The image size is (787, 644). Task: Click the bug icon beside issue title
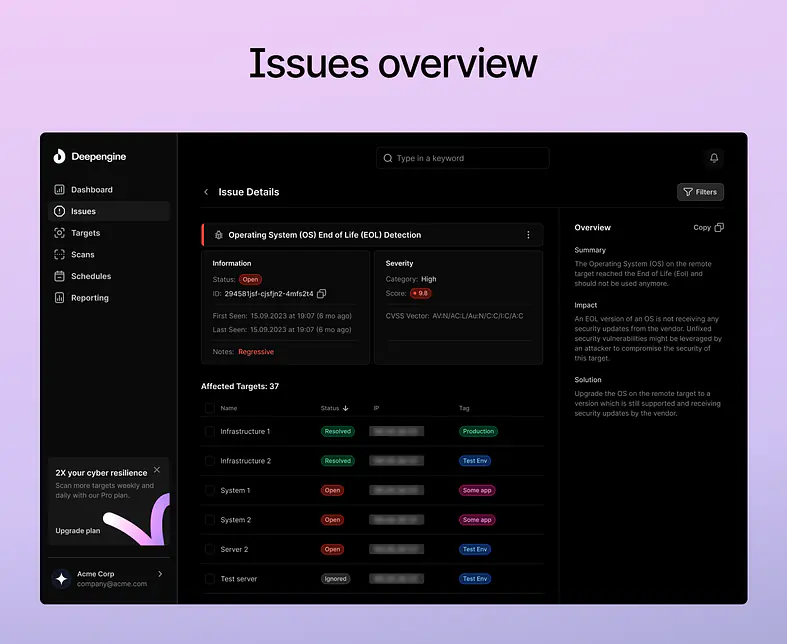coord(218,235)
